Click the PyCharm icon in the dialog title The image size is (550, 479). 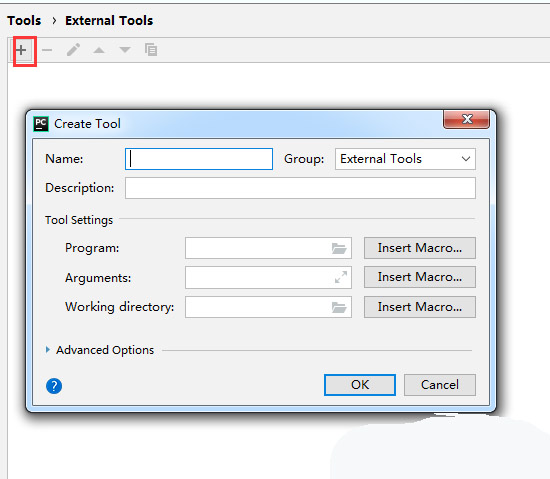click(41, 124)
